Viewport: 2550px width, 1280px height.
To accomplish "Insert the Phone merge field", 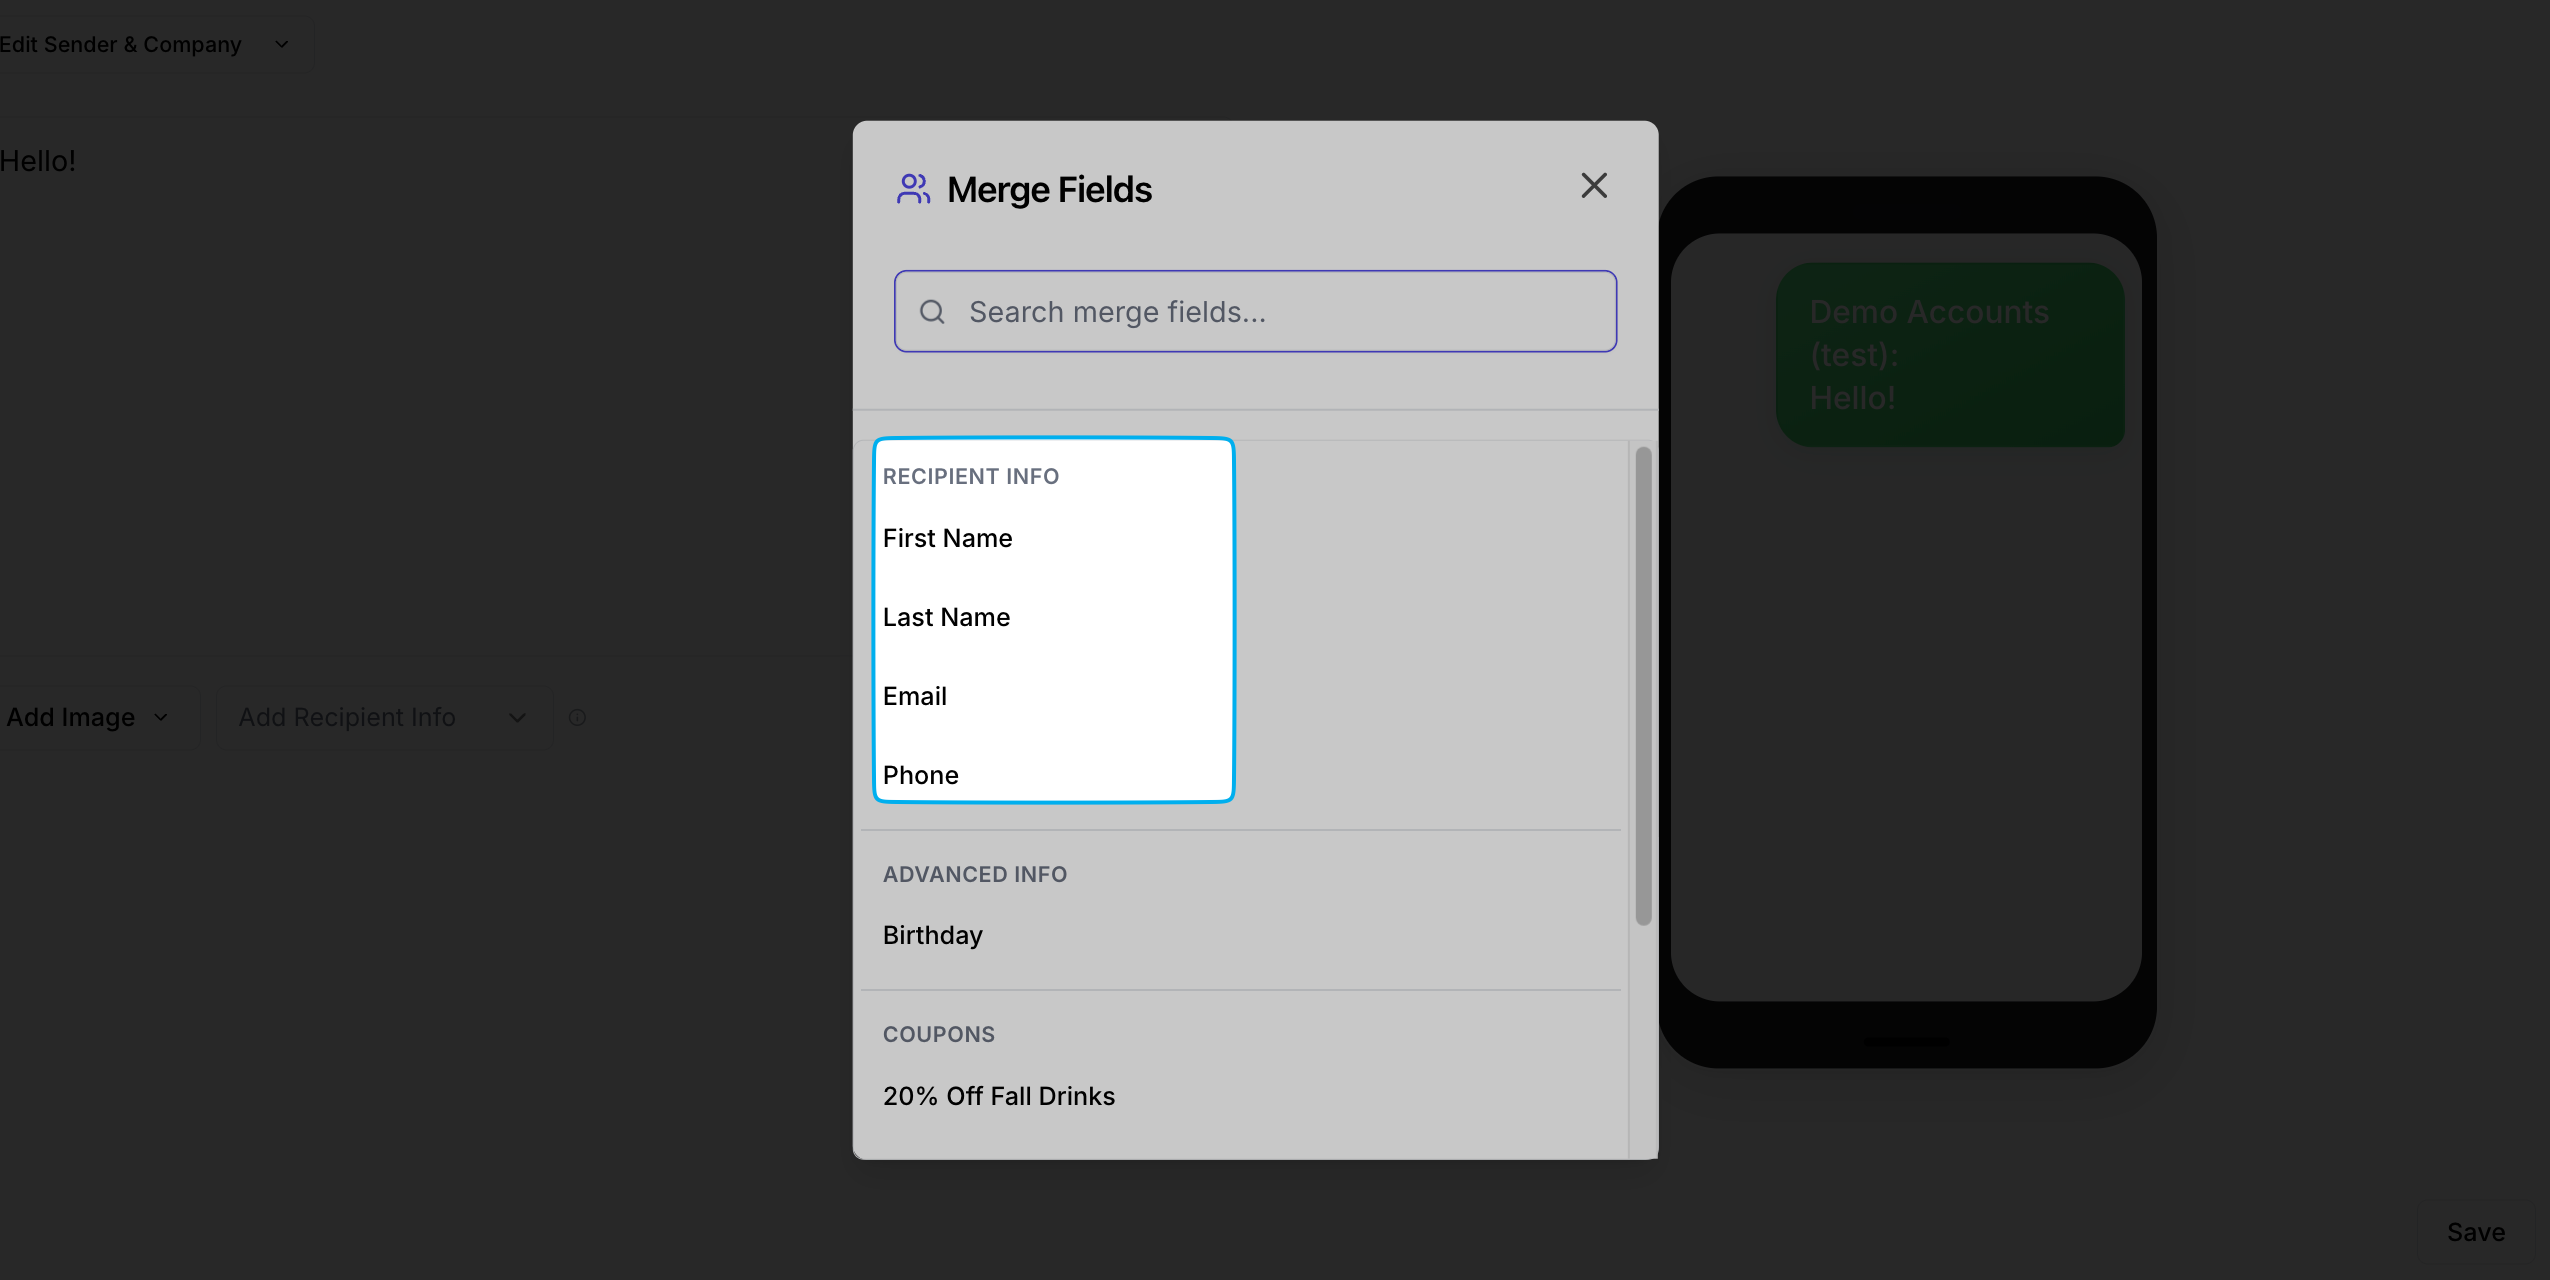I will (x=920, y=775).
